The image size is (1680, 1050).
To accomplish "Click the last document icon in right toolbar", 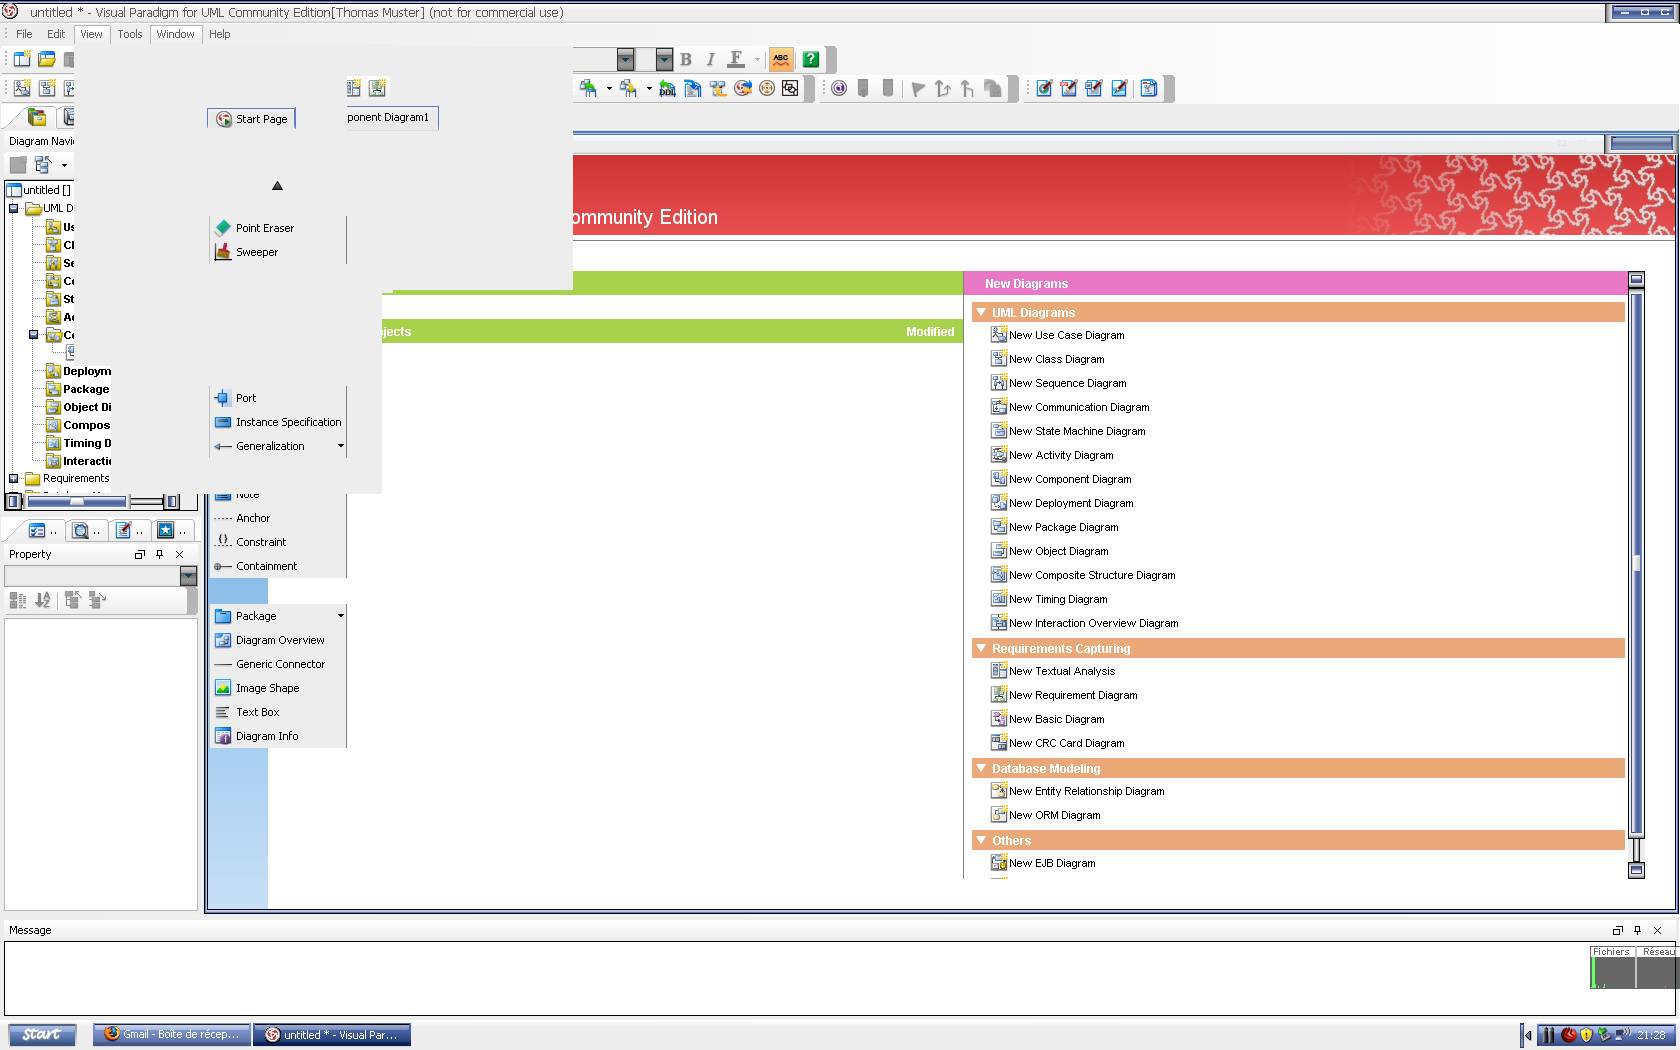I will pyautogui.click(x=1149, y=88).
